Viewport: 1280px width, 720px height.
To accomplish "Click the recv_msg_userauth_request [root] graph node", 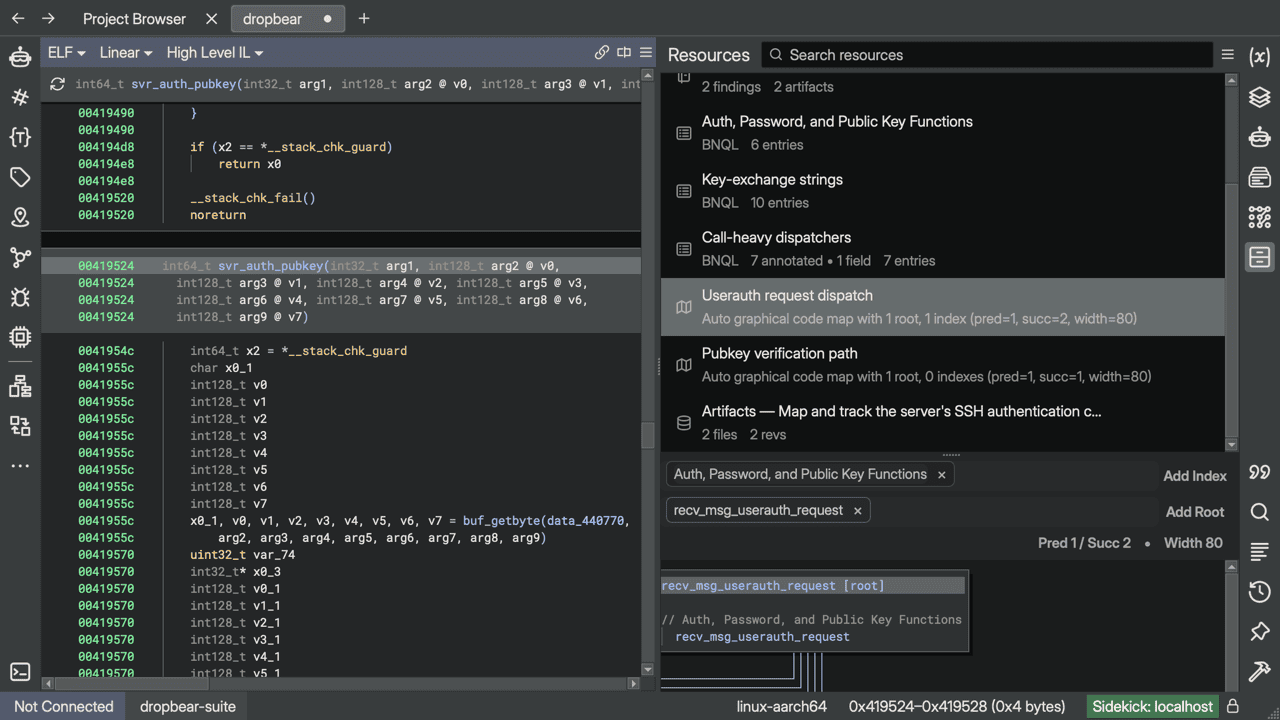I will coord(812,586).
